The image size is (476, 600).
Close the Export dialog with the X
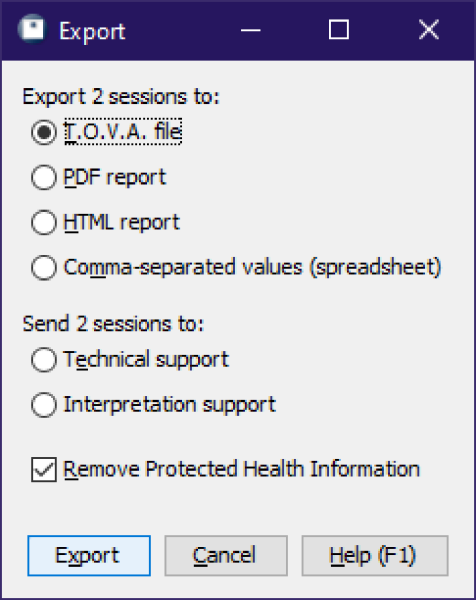[429, 30]
